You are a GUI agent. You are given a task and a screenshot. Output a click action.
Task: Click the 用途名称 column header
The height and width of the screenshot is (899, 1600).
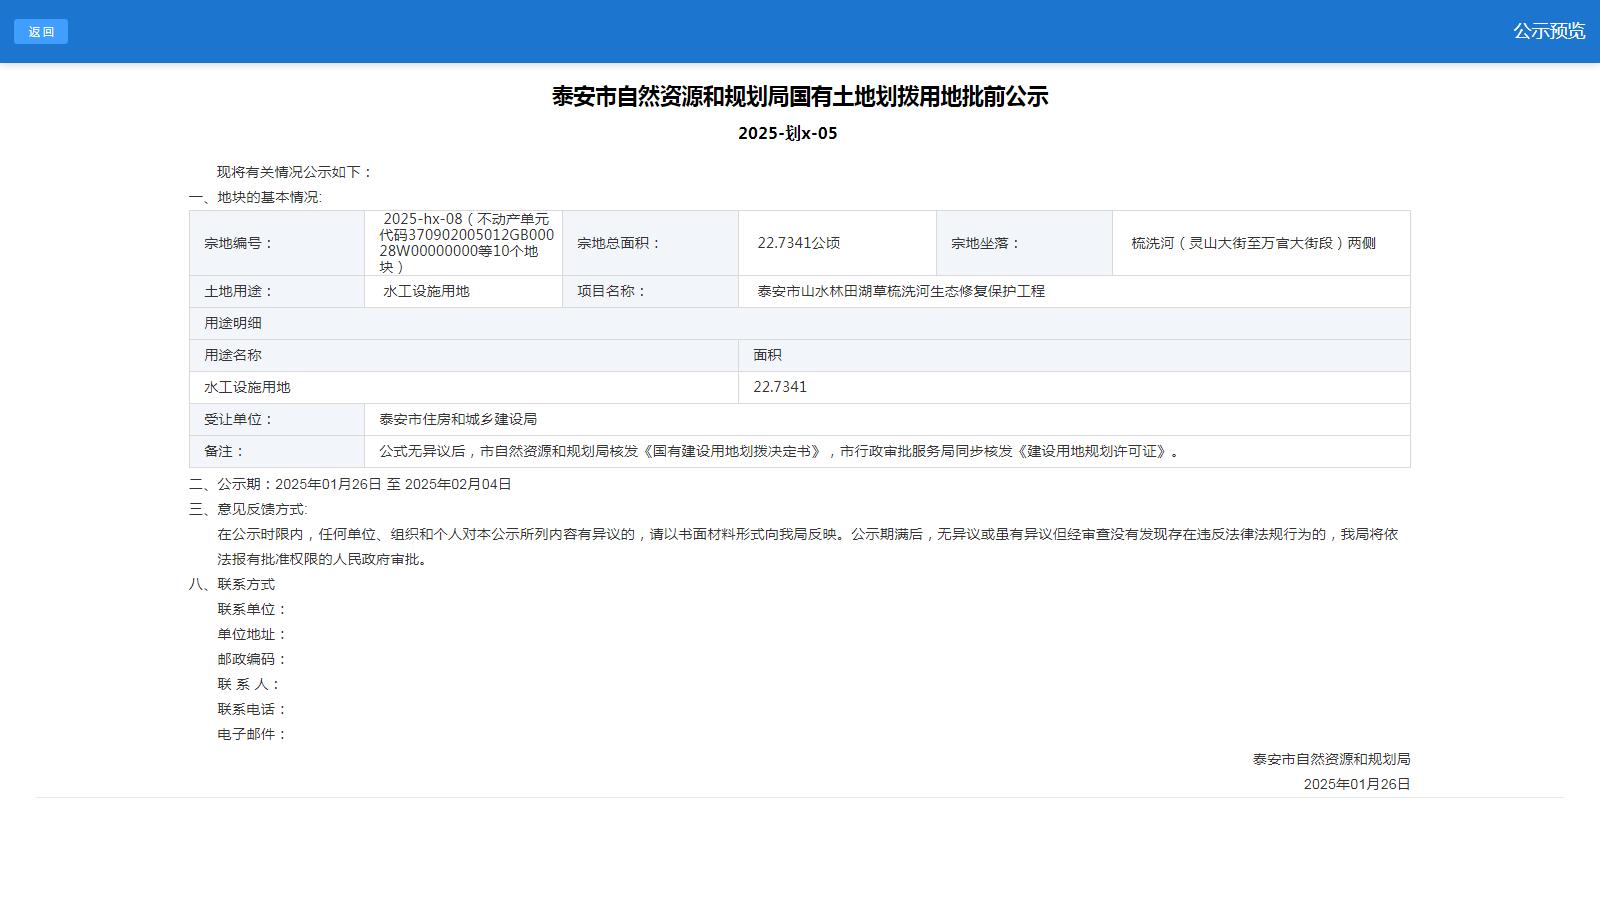(x=464, y=355)
